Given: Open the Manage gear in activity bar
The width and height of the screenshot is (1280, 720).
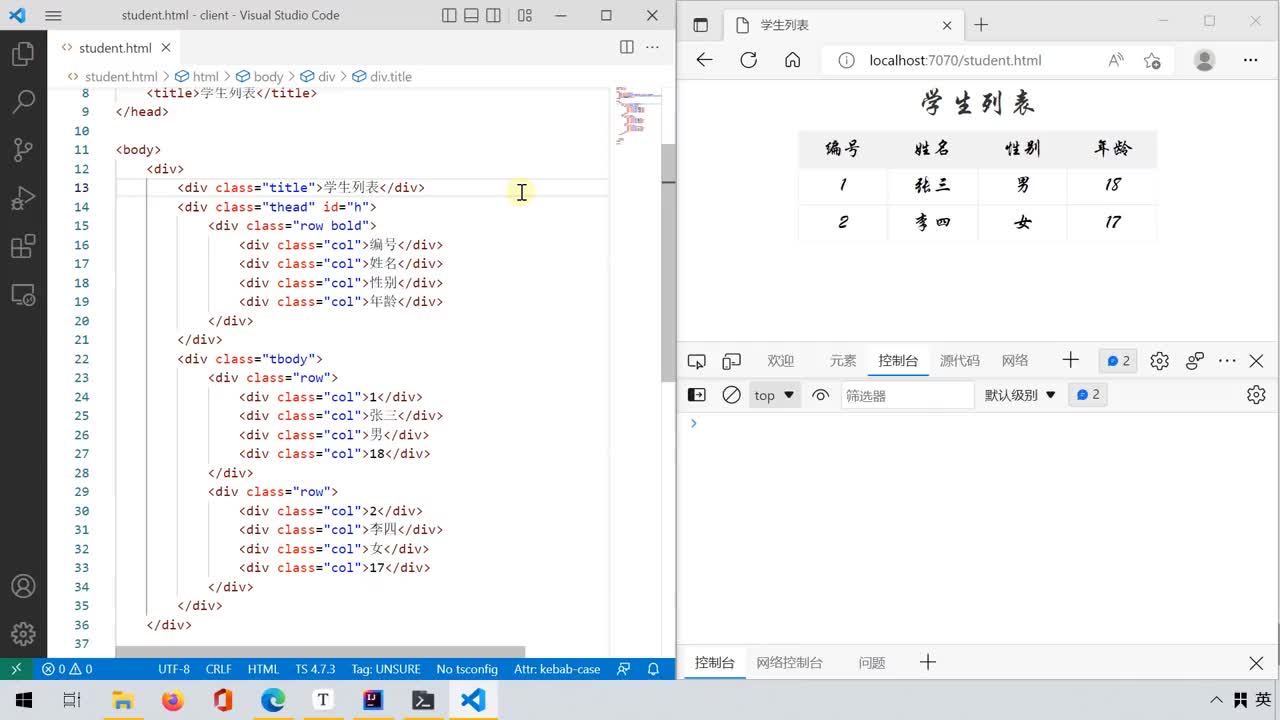Looking at the screenshot, I should pos(23,634).
